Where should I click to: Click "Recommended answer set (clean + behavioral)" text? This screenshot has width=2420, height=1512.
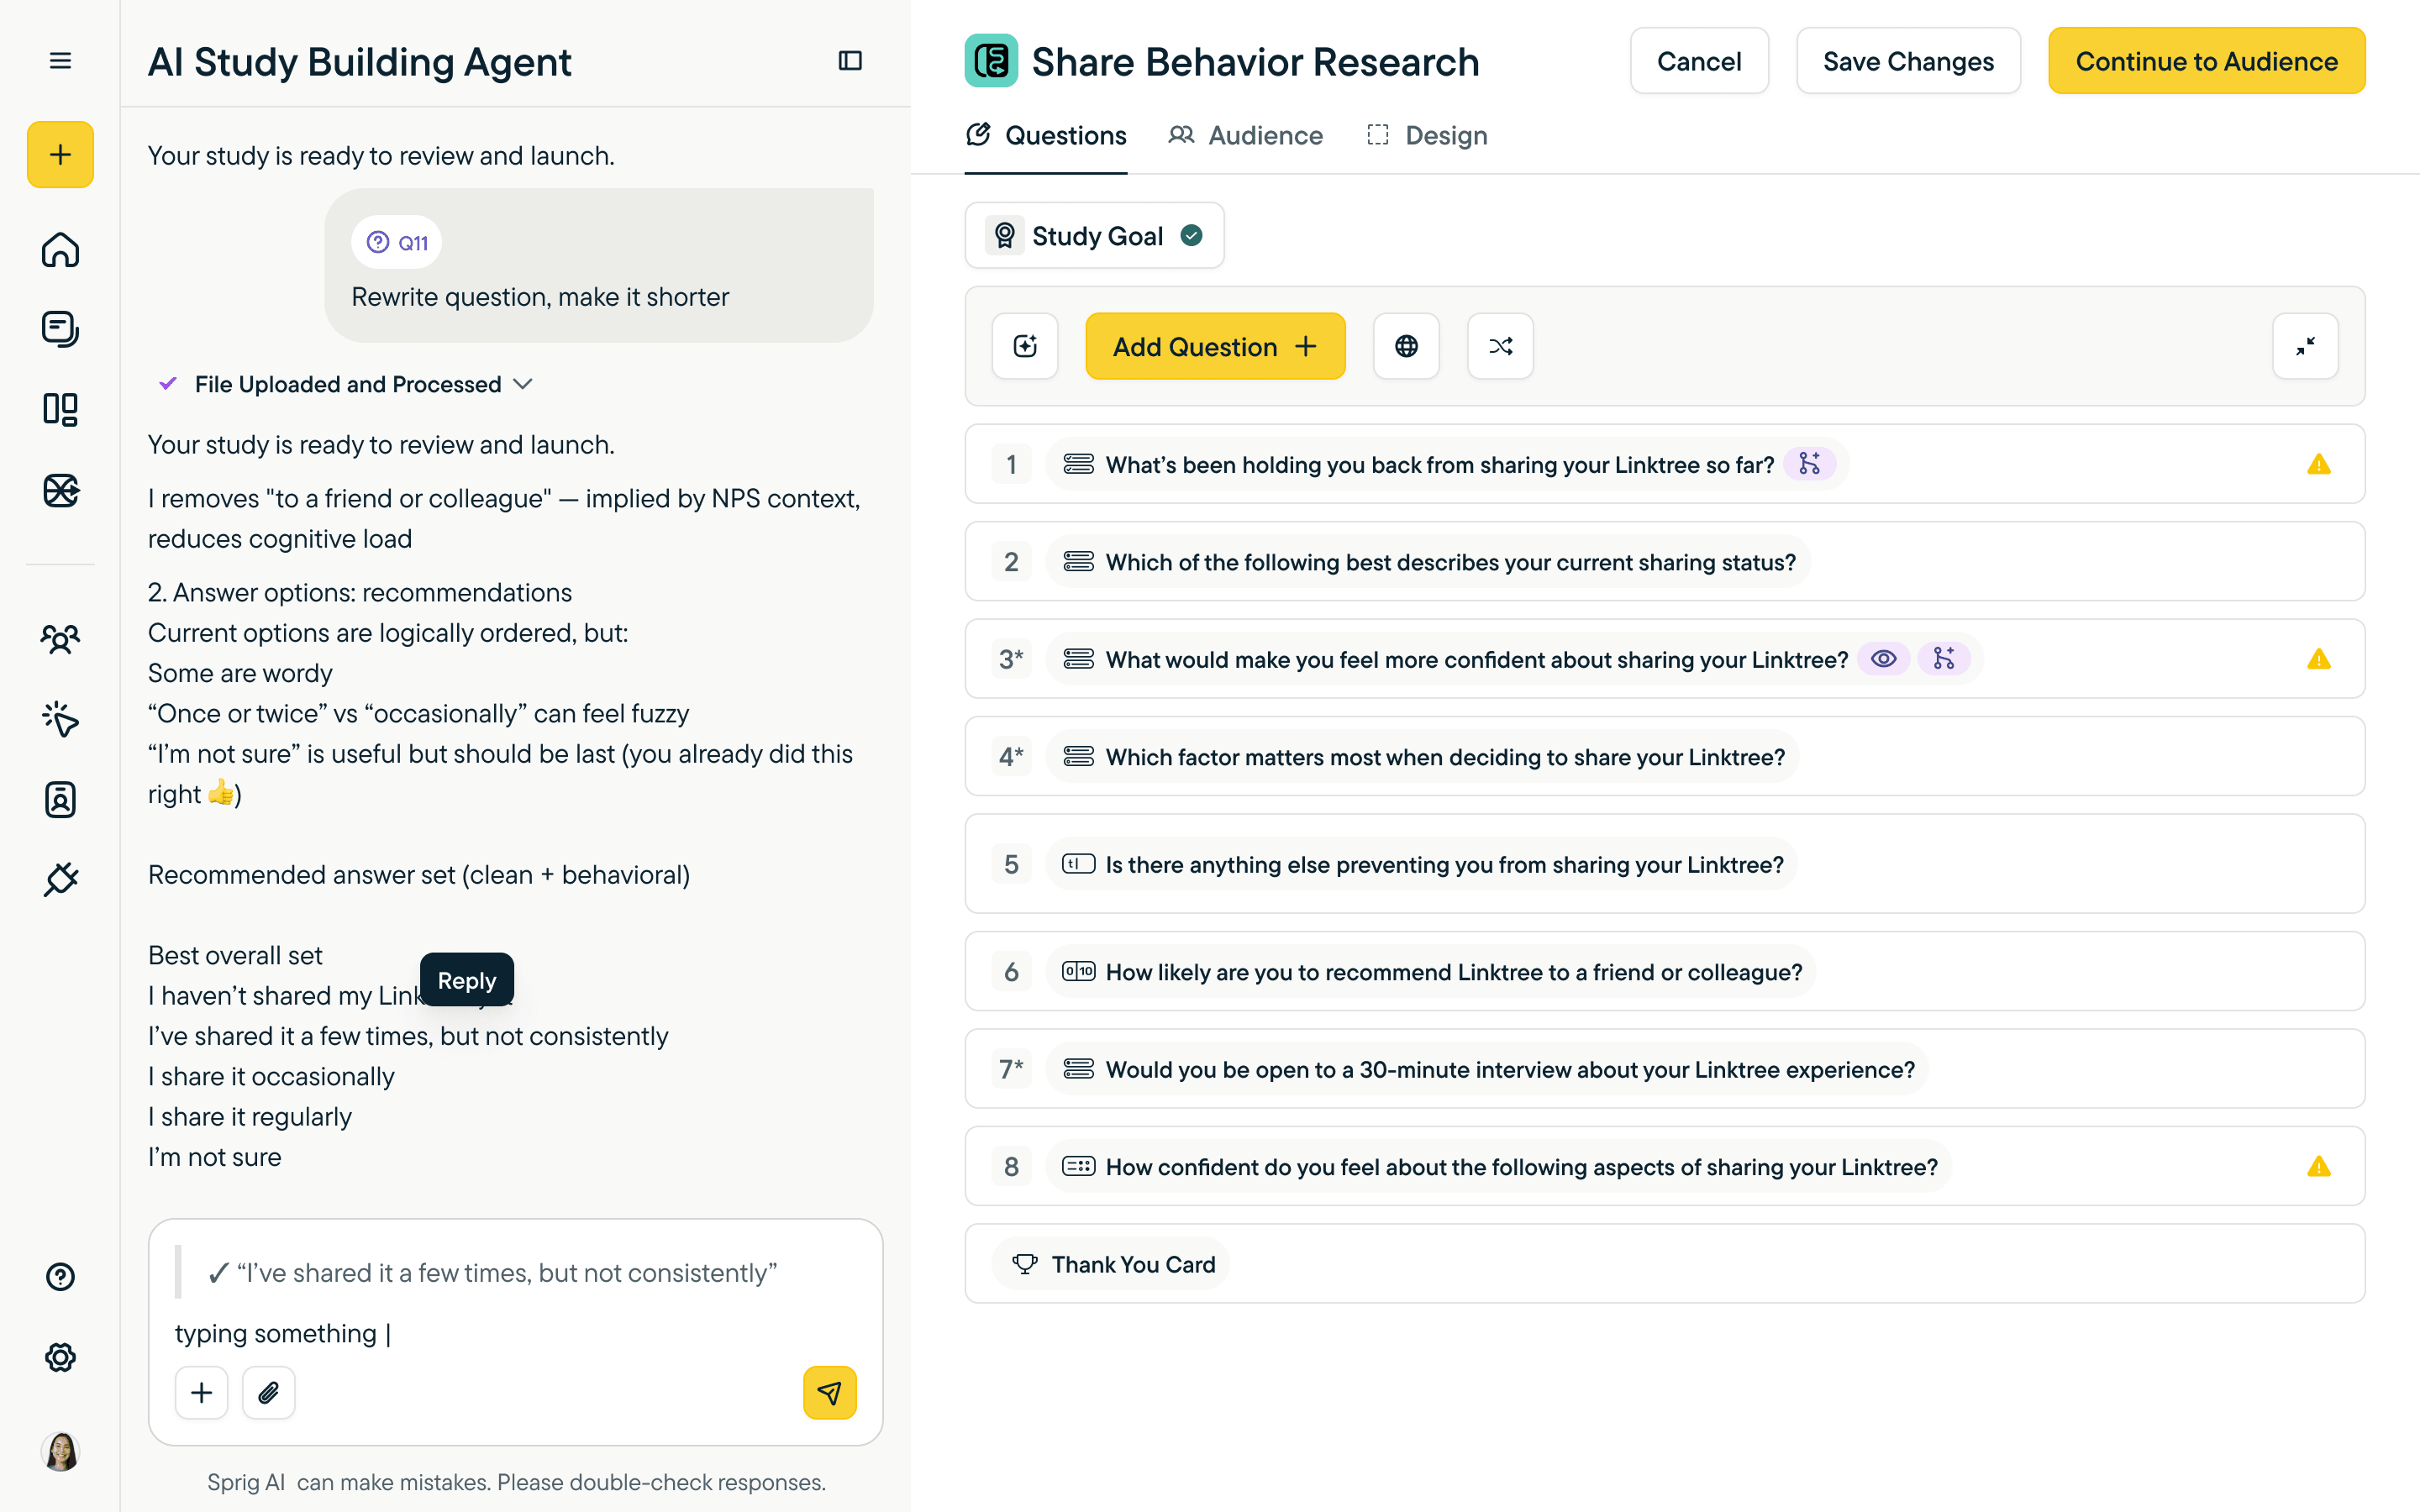point(419,875)
